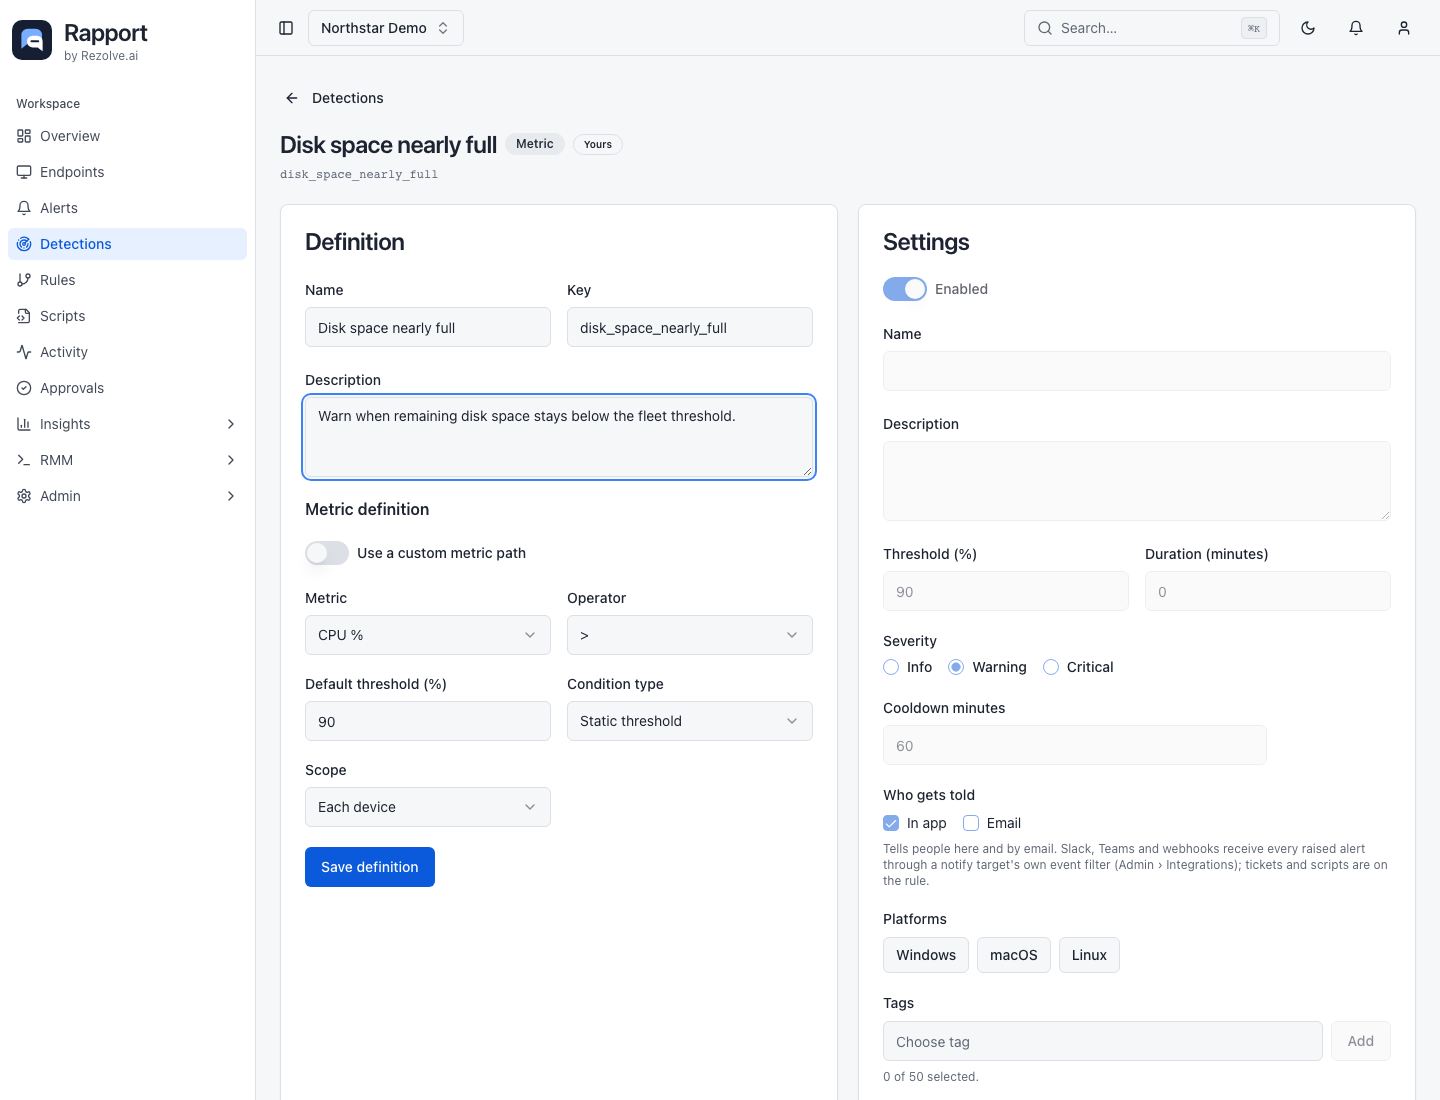
Task: Check the Email checkbox
Action: tap(971, 823)
